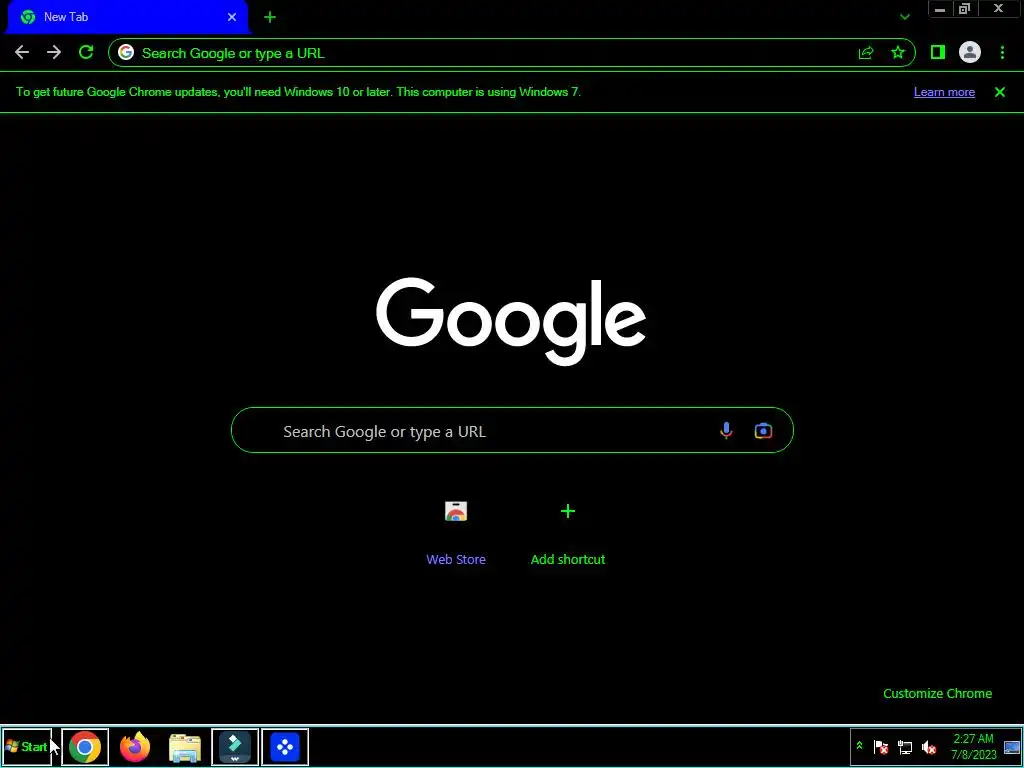Open the profile avatar menu
Image resolution: width=1024 pixels, height=768 pixels.
pyautogui.click(x=970, y=52)
